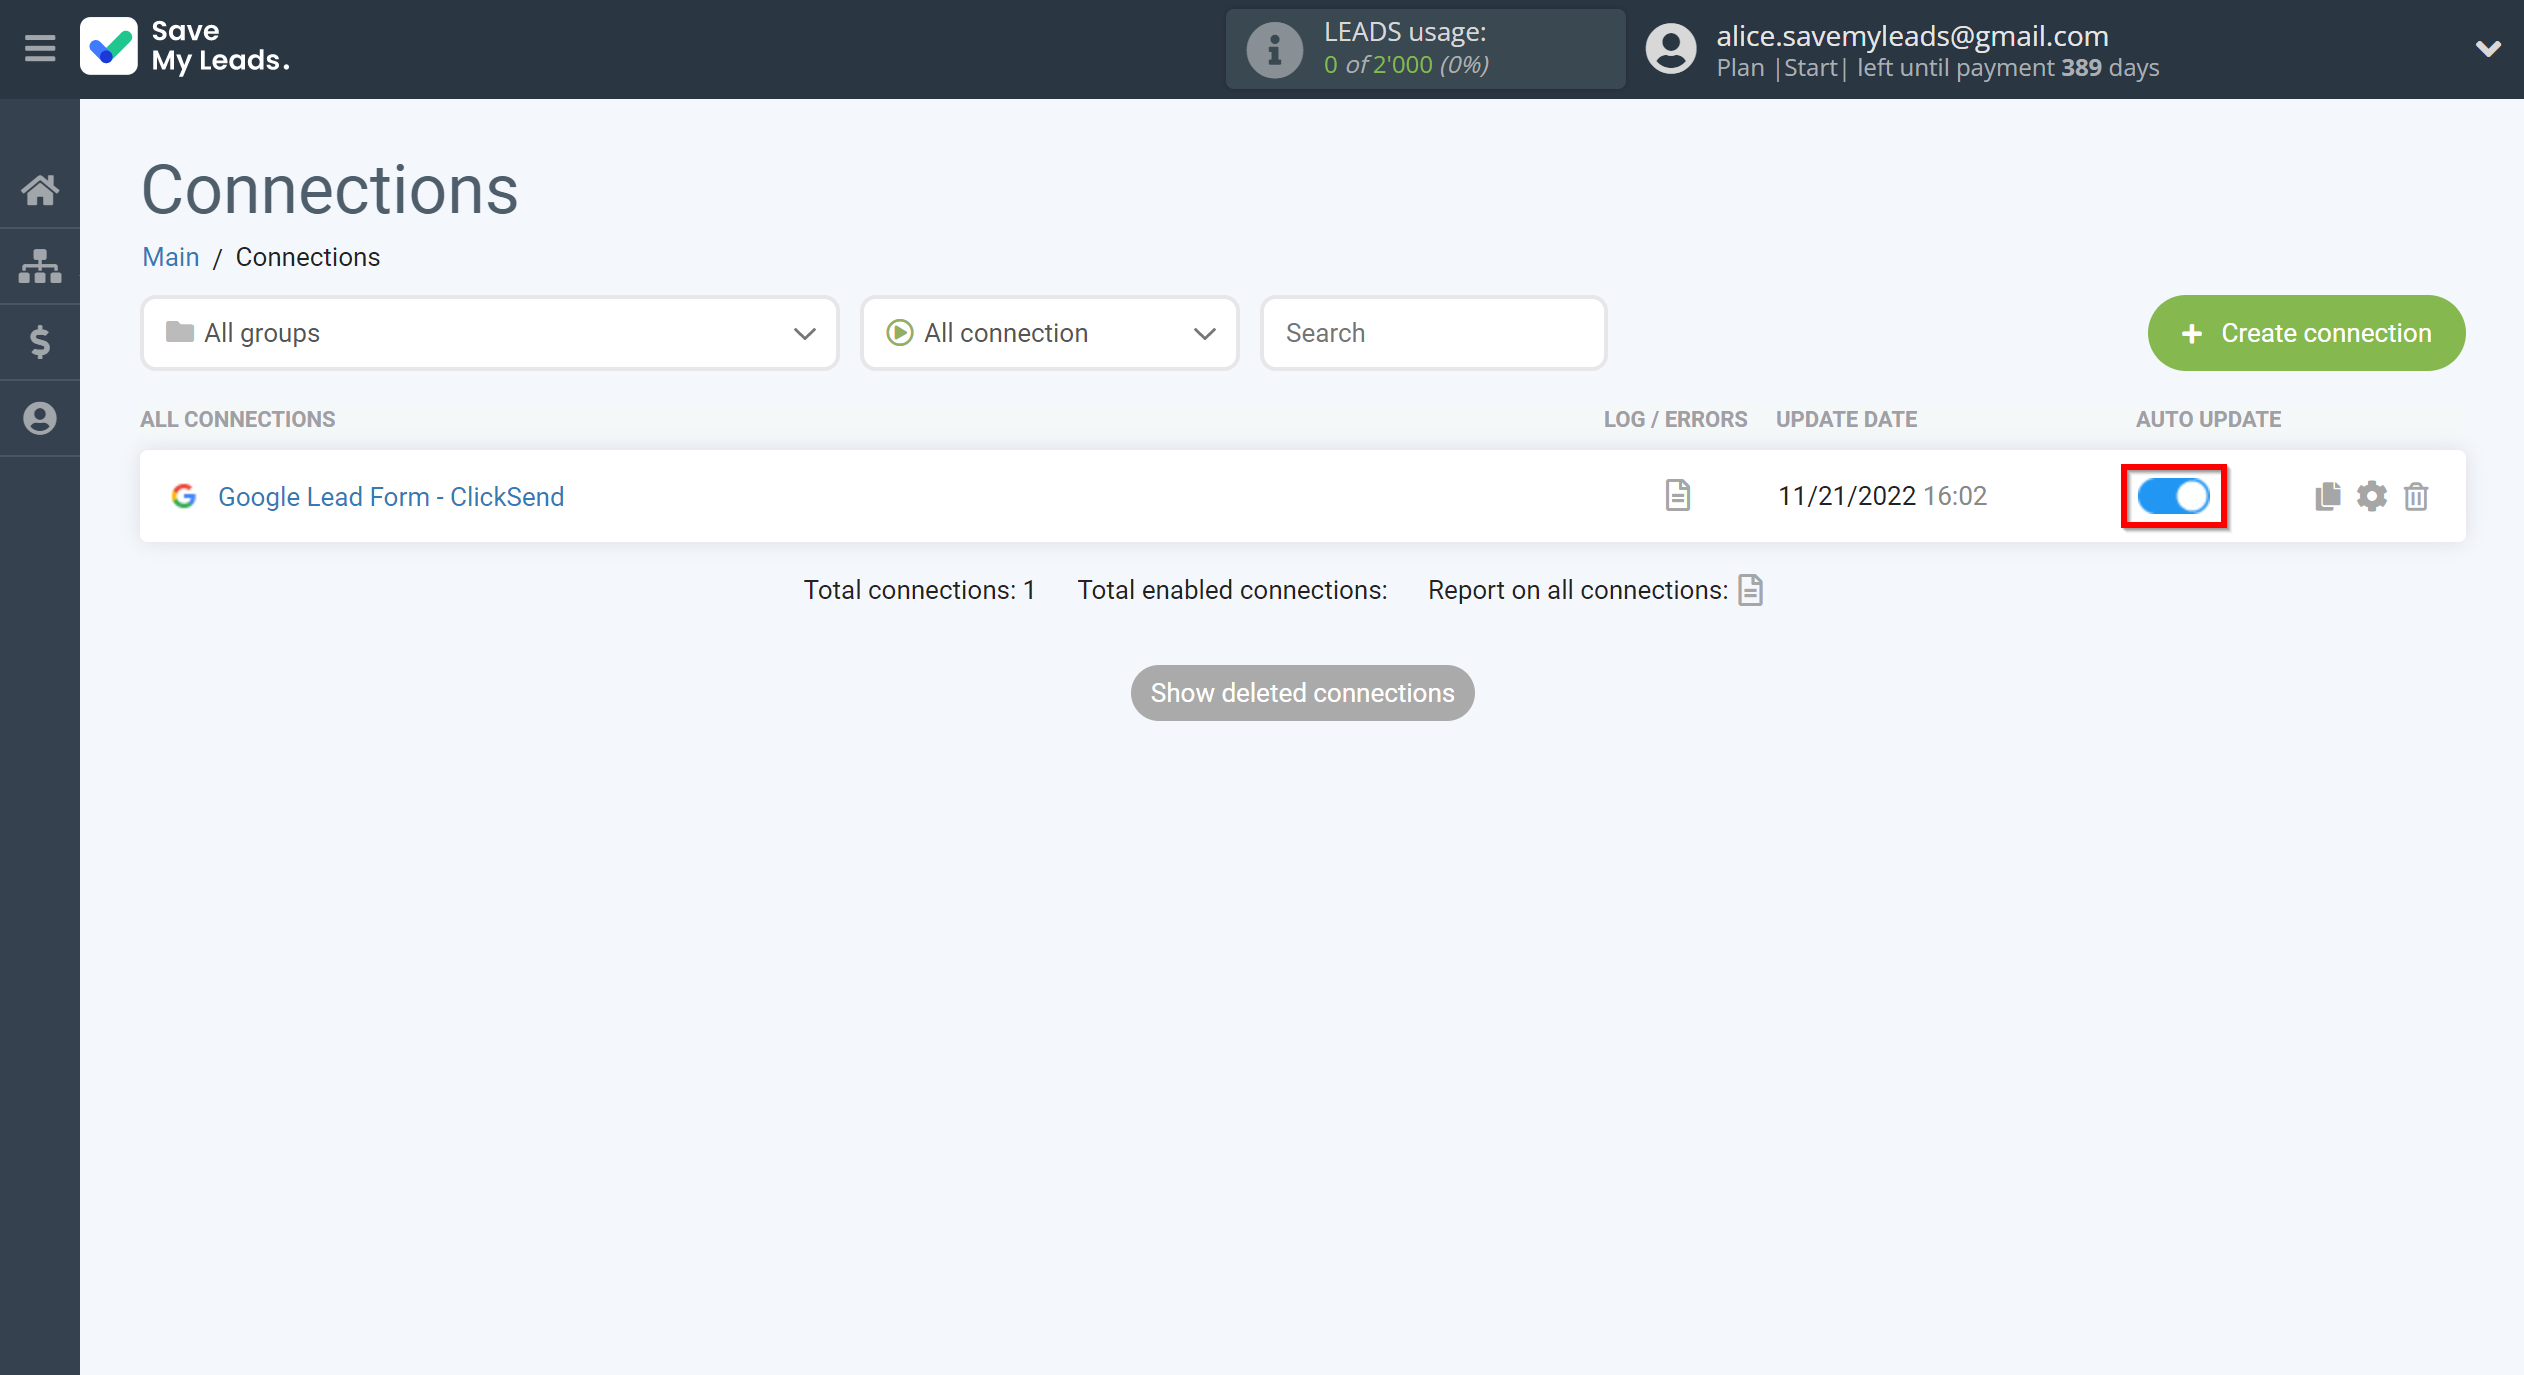Screen dimensions: 2524x1375
Task: Click the Show deleted connections button
Action: (x=1303, y=693)
